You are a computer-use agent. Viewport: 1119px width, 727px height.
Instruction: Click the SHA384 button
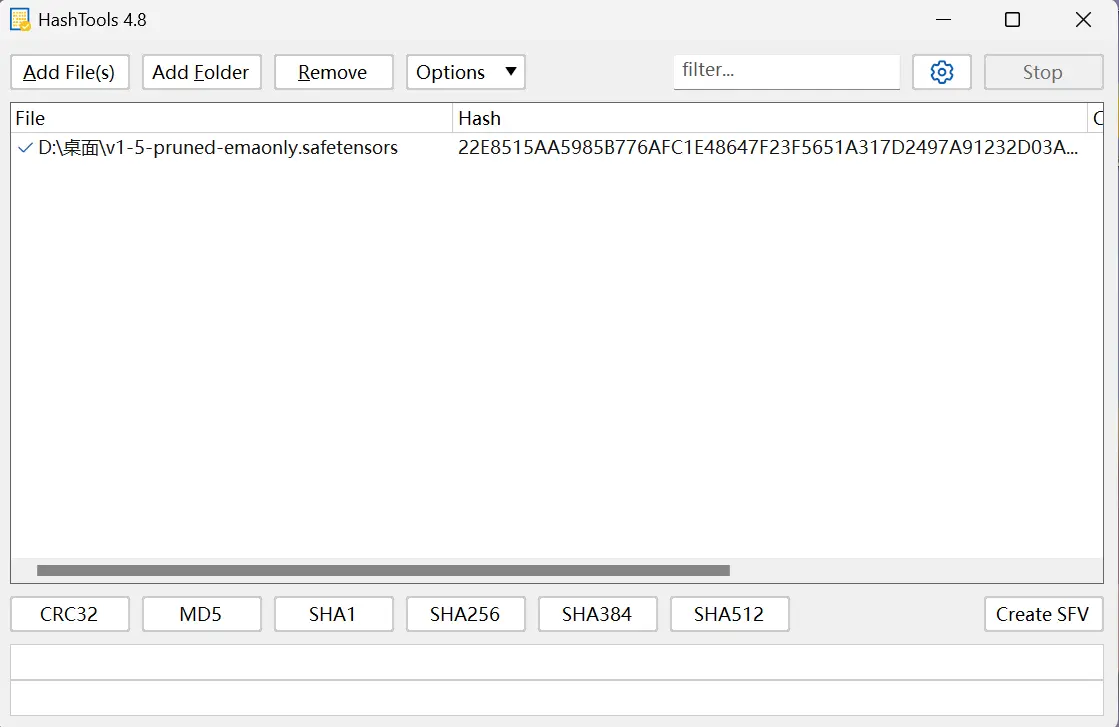[x=597, y=614]
